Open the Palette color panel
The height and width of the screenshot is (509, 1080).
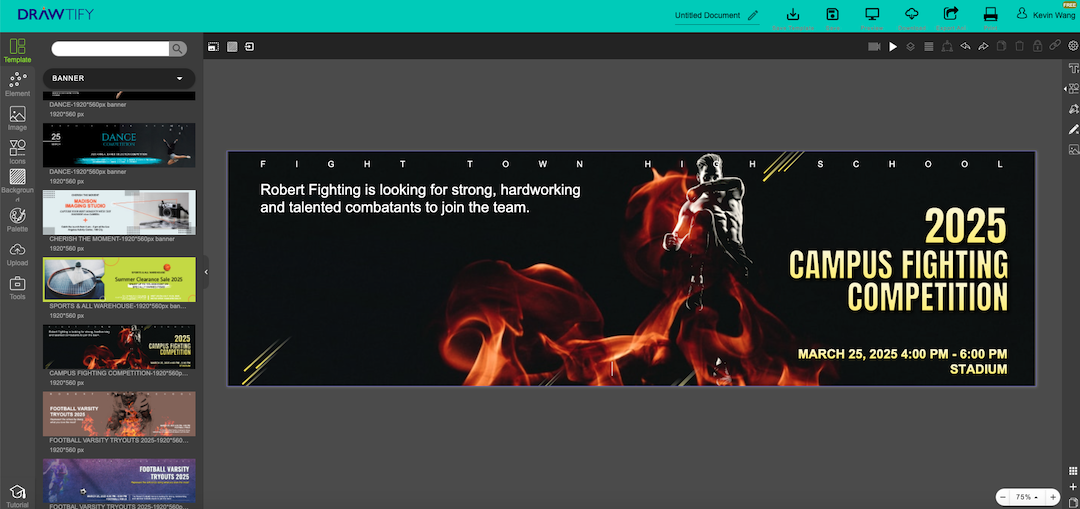coord(17,220)
